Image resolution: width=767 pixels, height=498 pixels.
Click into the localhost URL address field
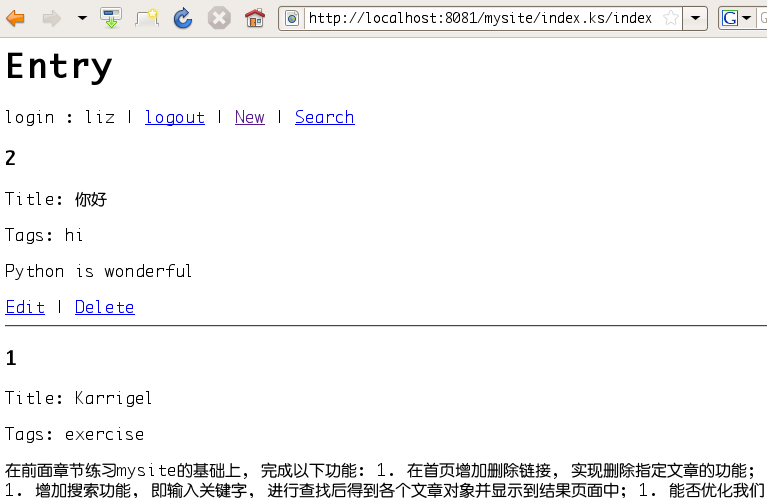tap(480, 18)
